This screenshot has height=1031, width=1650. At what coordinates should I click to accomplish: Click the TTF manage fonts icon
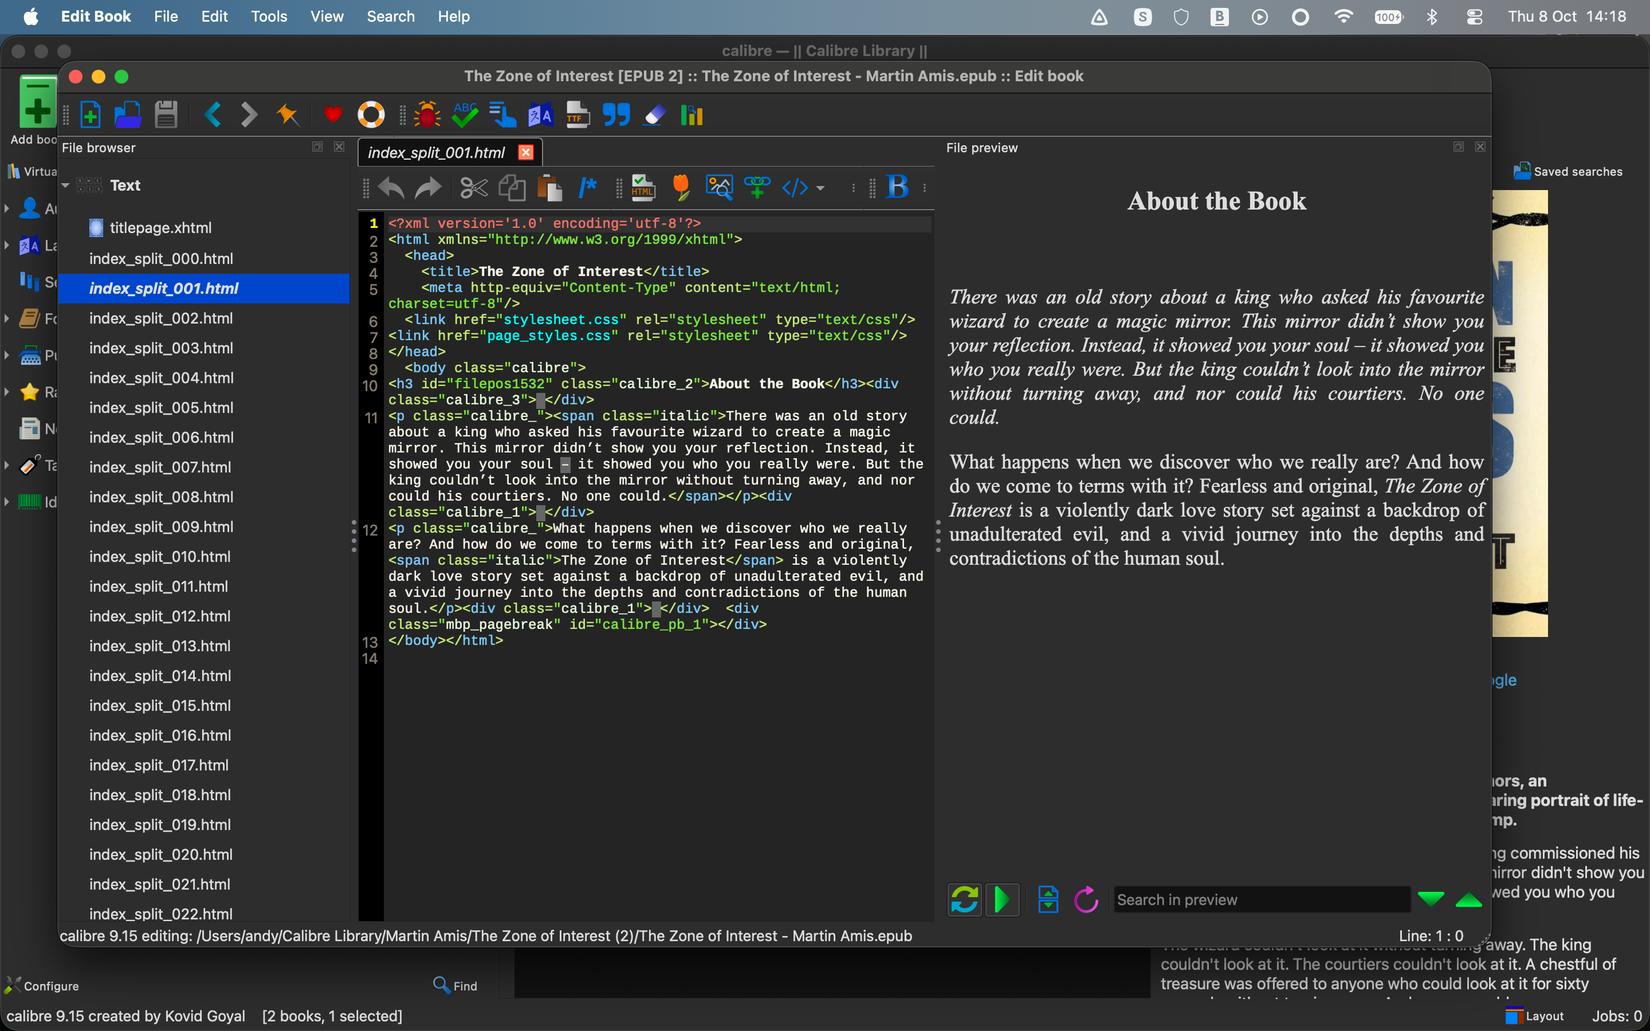tap(578, 115)
